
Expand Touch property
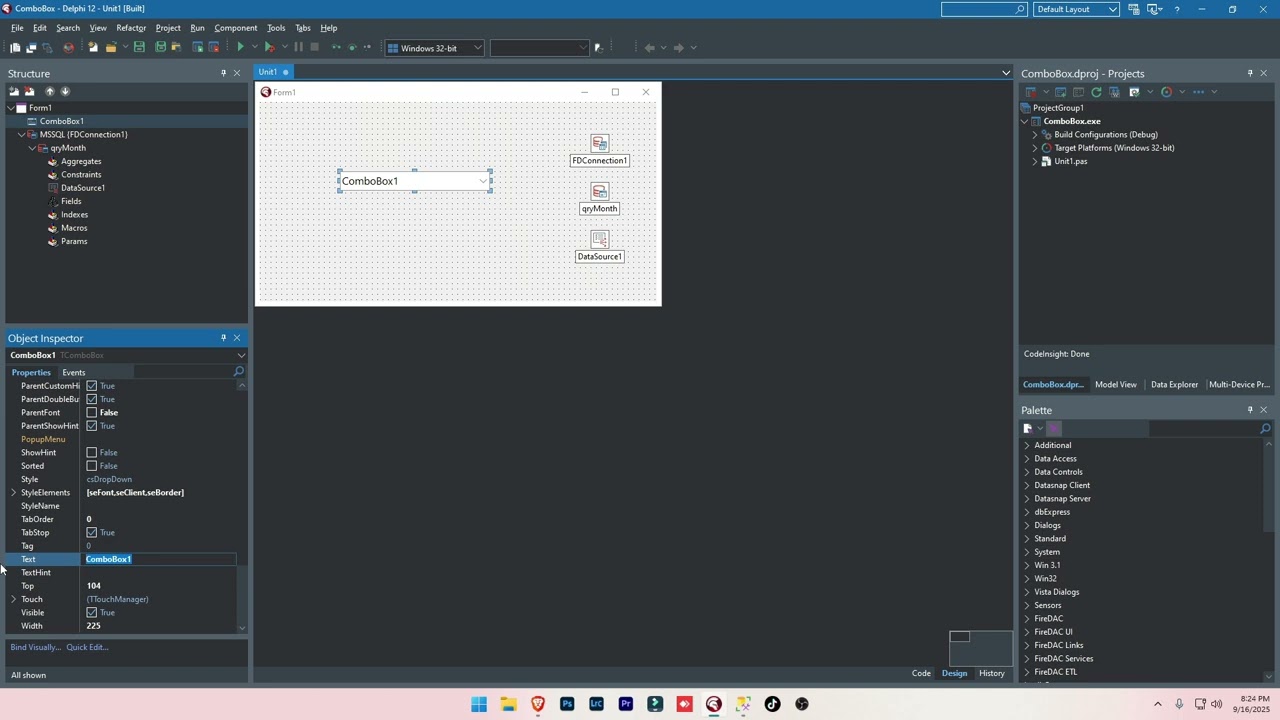coord(14,599)
